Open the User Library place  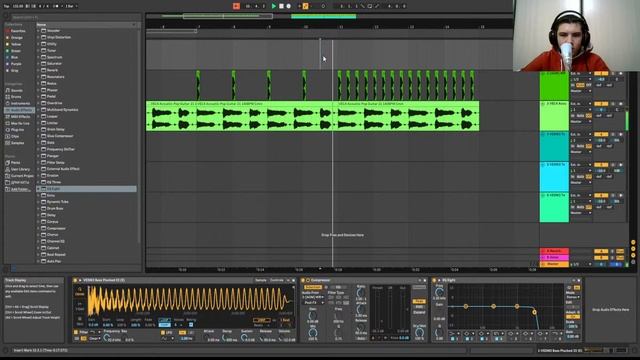point(18,169)
